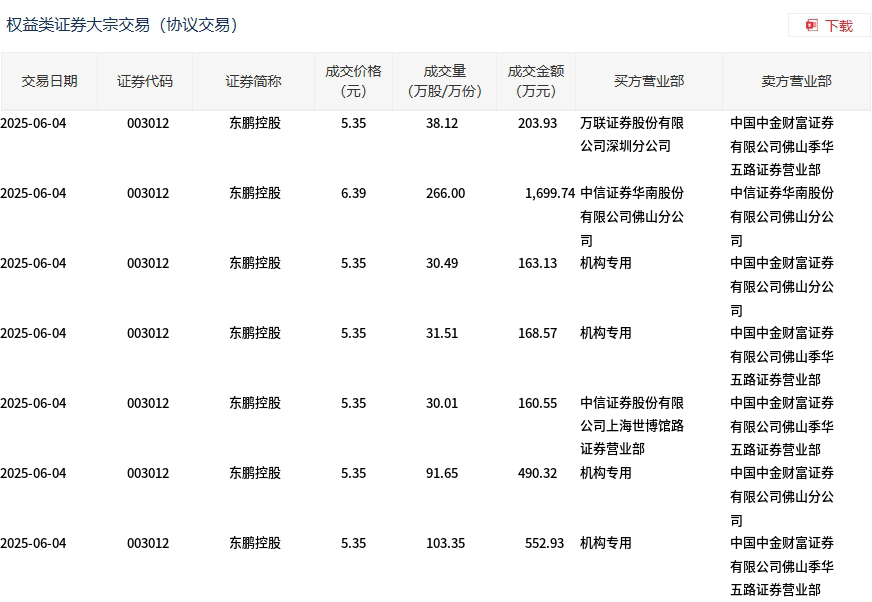
Task: Click the volume cell 266.00
Action: pos(445,193)
